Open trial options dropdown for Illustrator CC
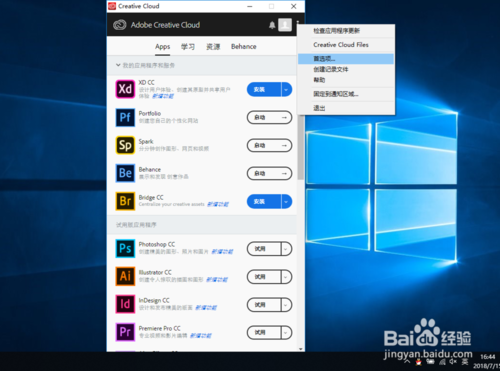This screenshot has height=371, width=500. (x=286, y=277)
